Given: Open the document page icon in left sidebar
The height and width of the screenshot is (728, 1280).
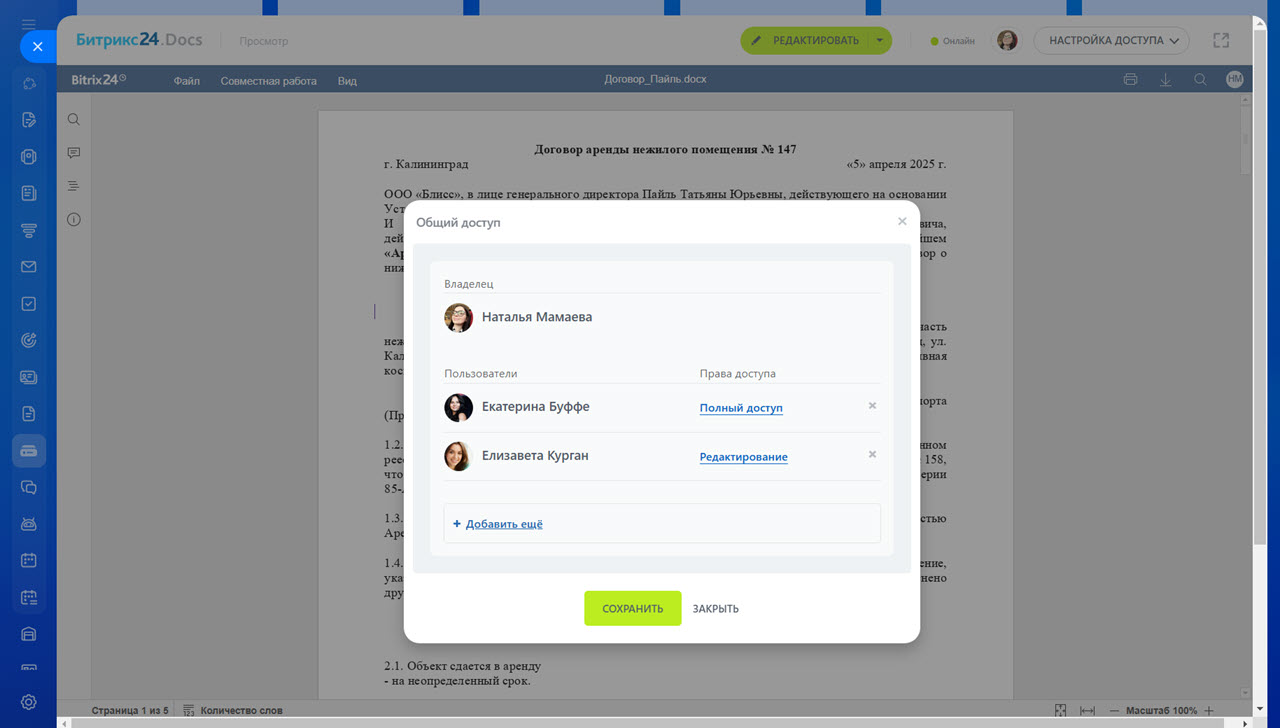Looking at the screenshot, I should click(x=29, y=414).
